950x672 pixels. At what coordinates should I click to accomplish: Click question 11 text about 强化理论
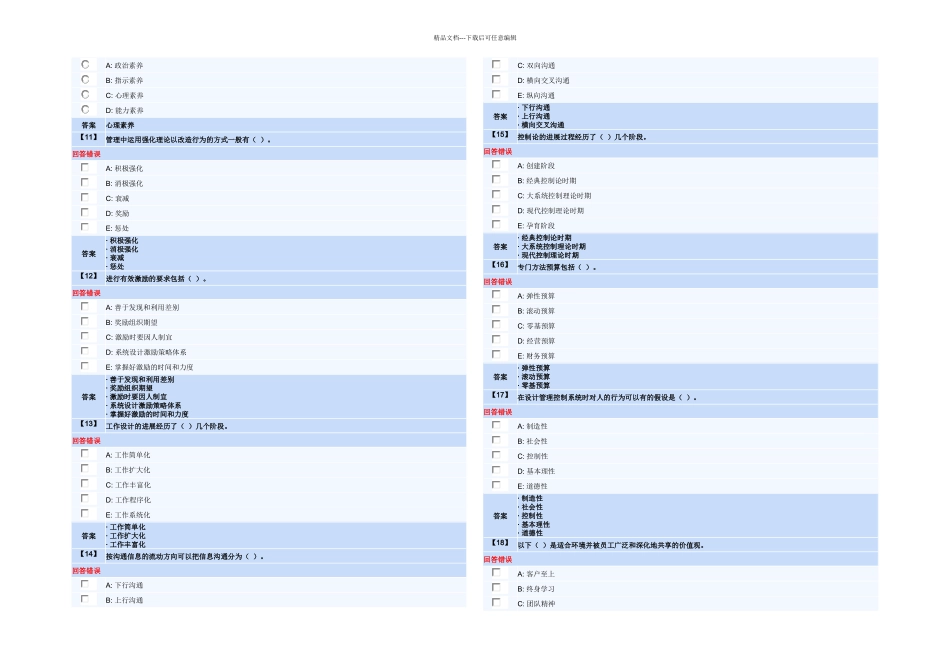188,140
